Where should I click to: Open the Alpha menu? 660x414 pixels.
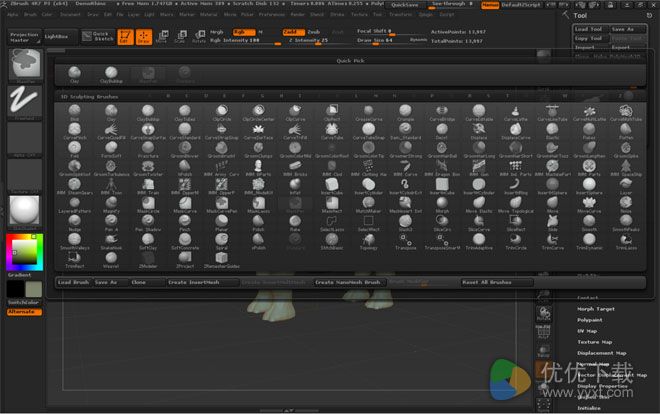[x=13, y=14]
